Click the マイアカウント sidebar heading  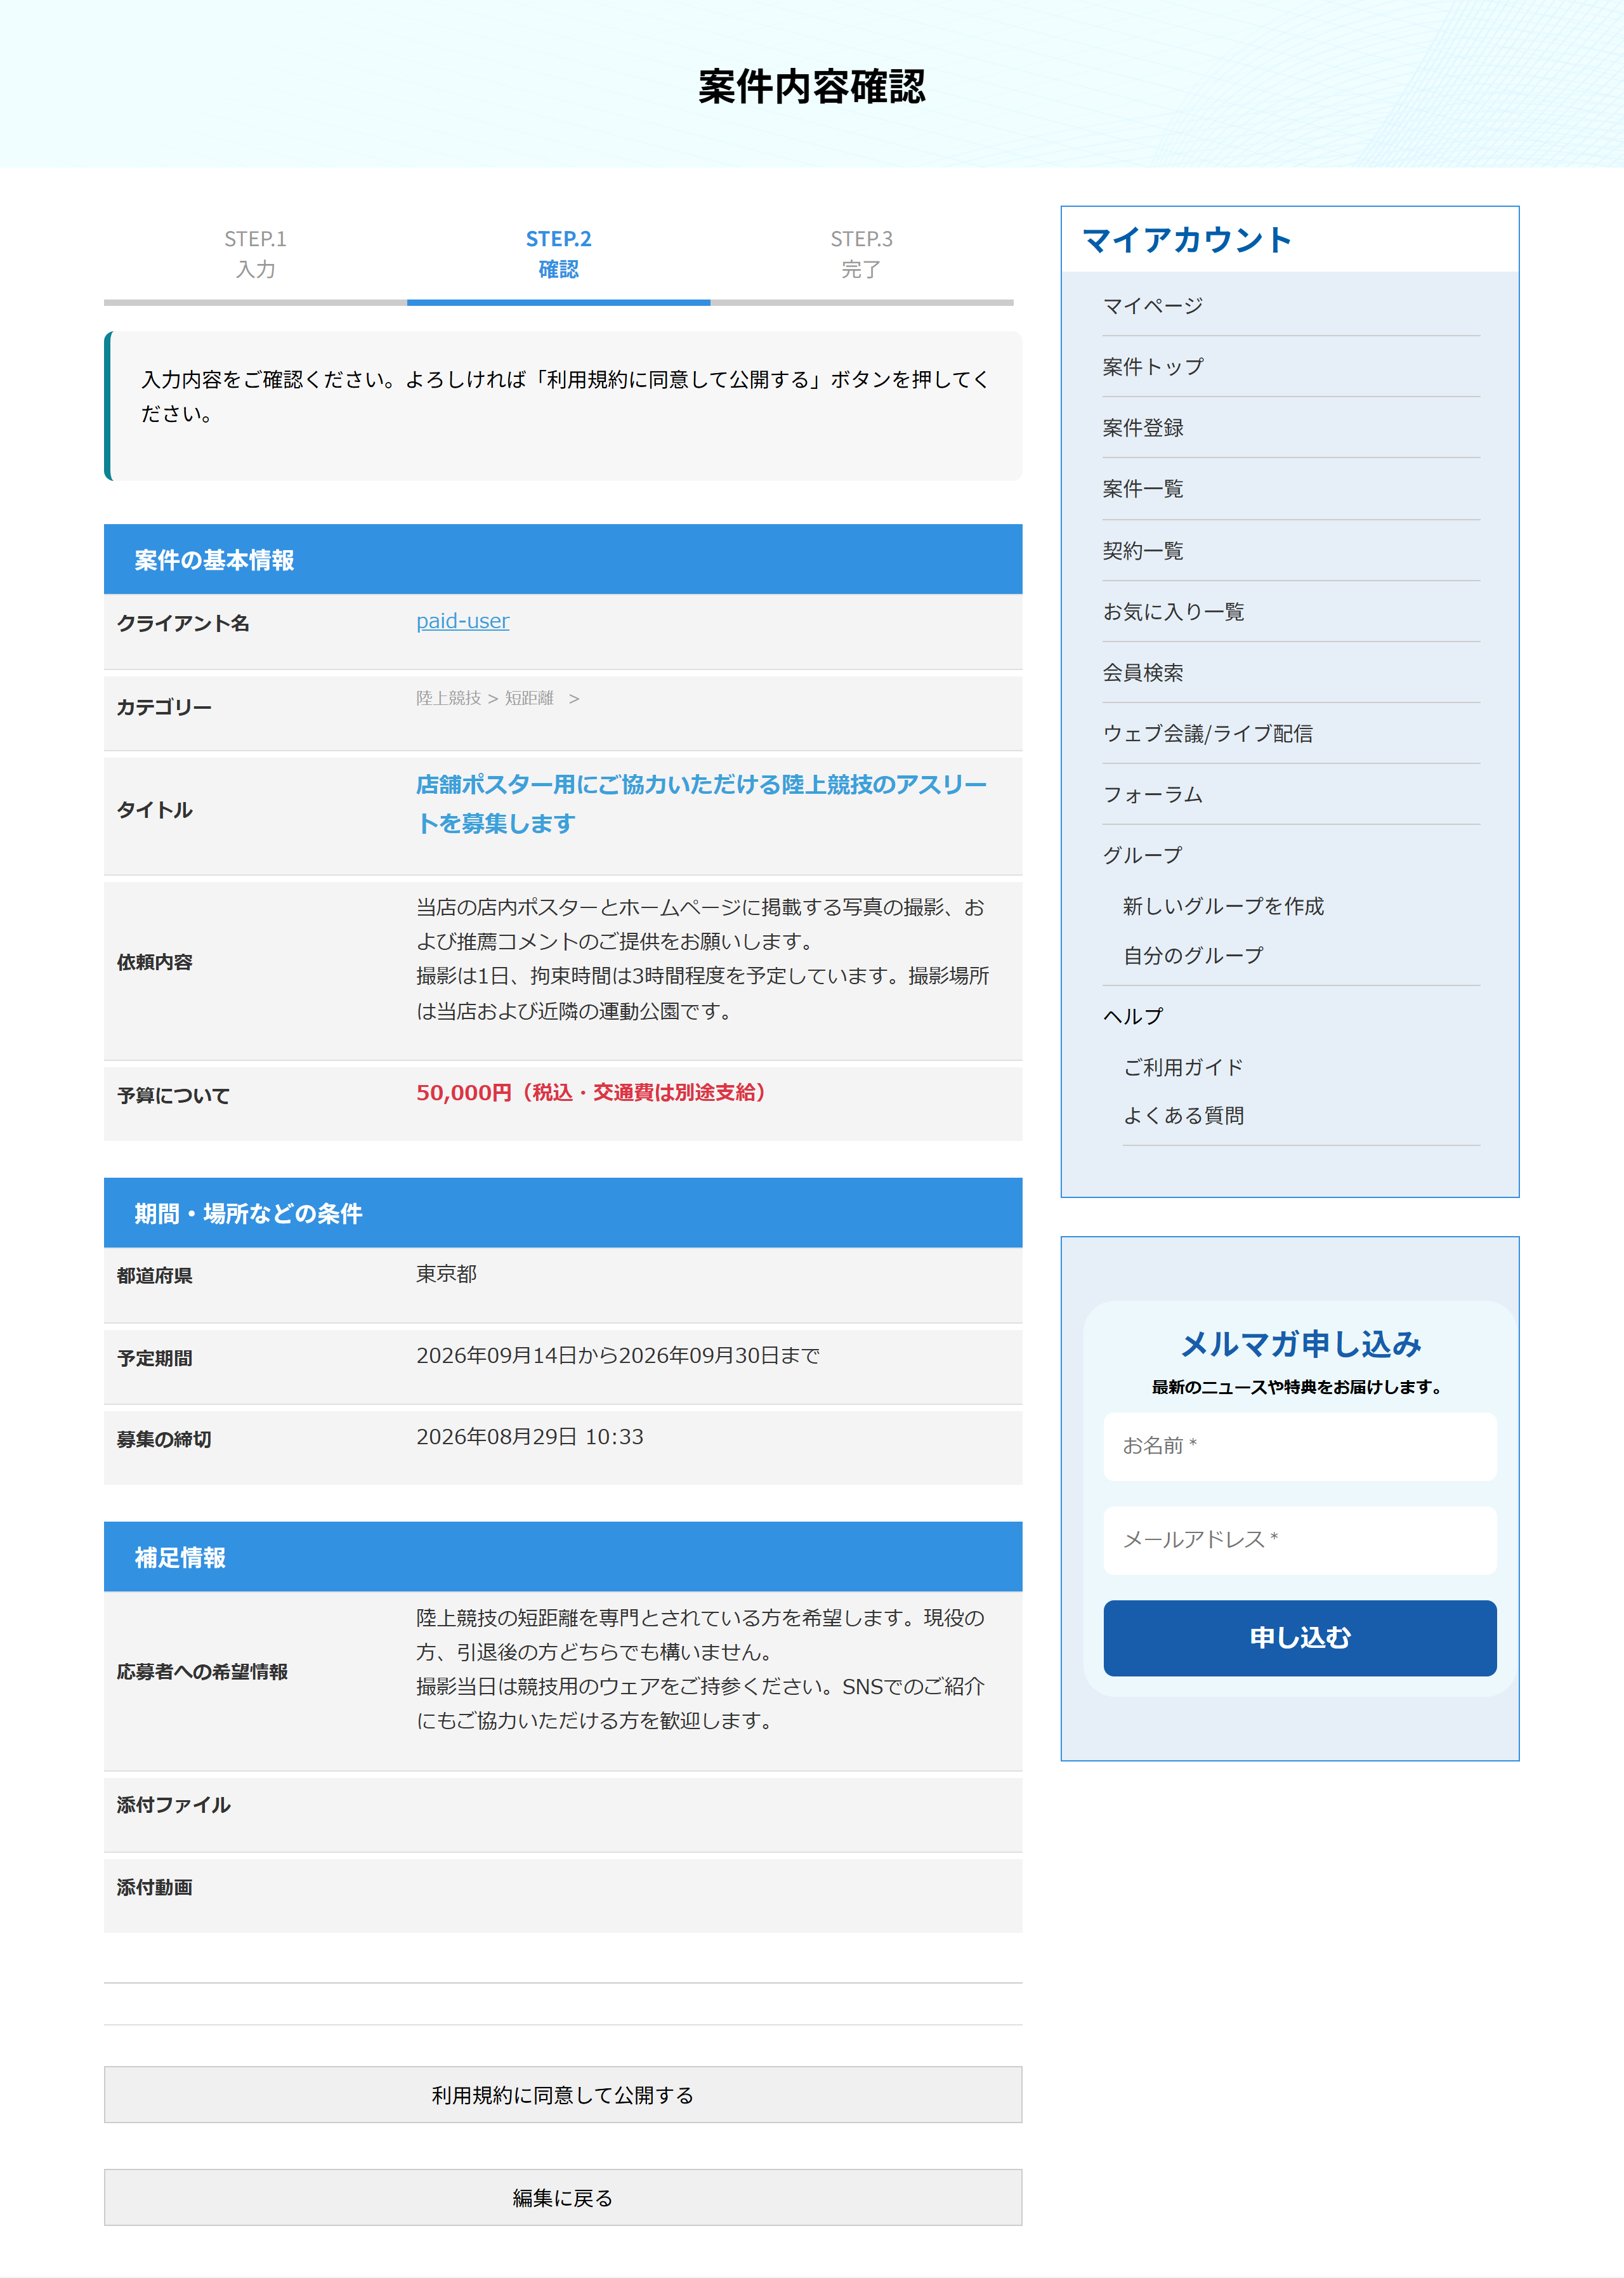pos(1187,240)
